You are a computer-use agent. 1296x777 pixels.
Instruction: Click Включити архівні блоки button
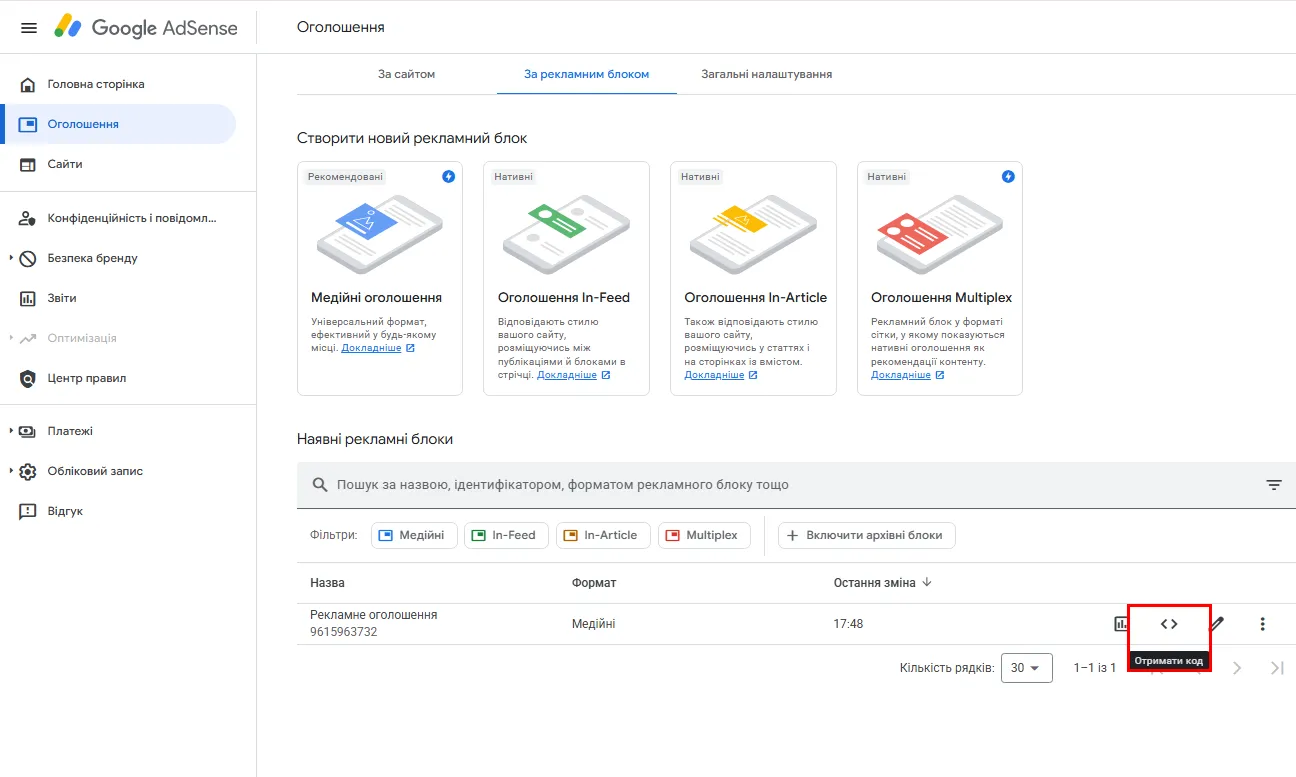[x=866, y=535]
